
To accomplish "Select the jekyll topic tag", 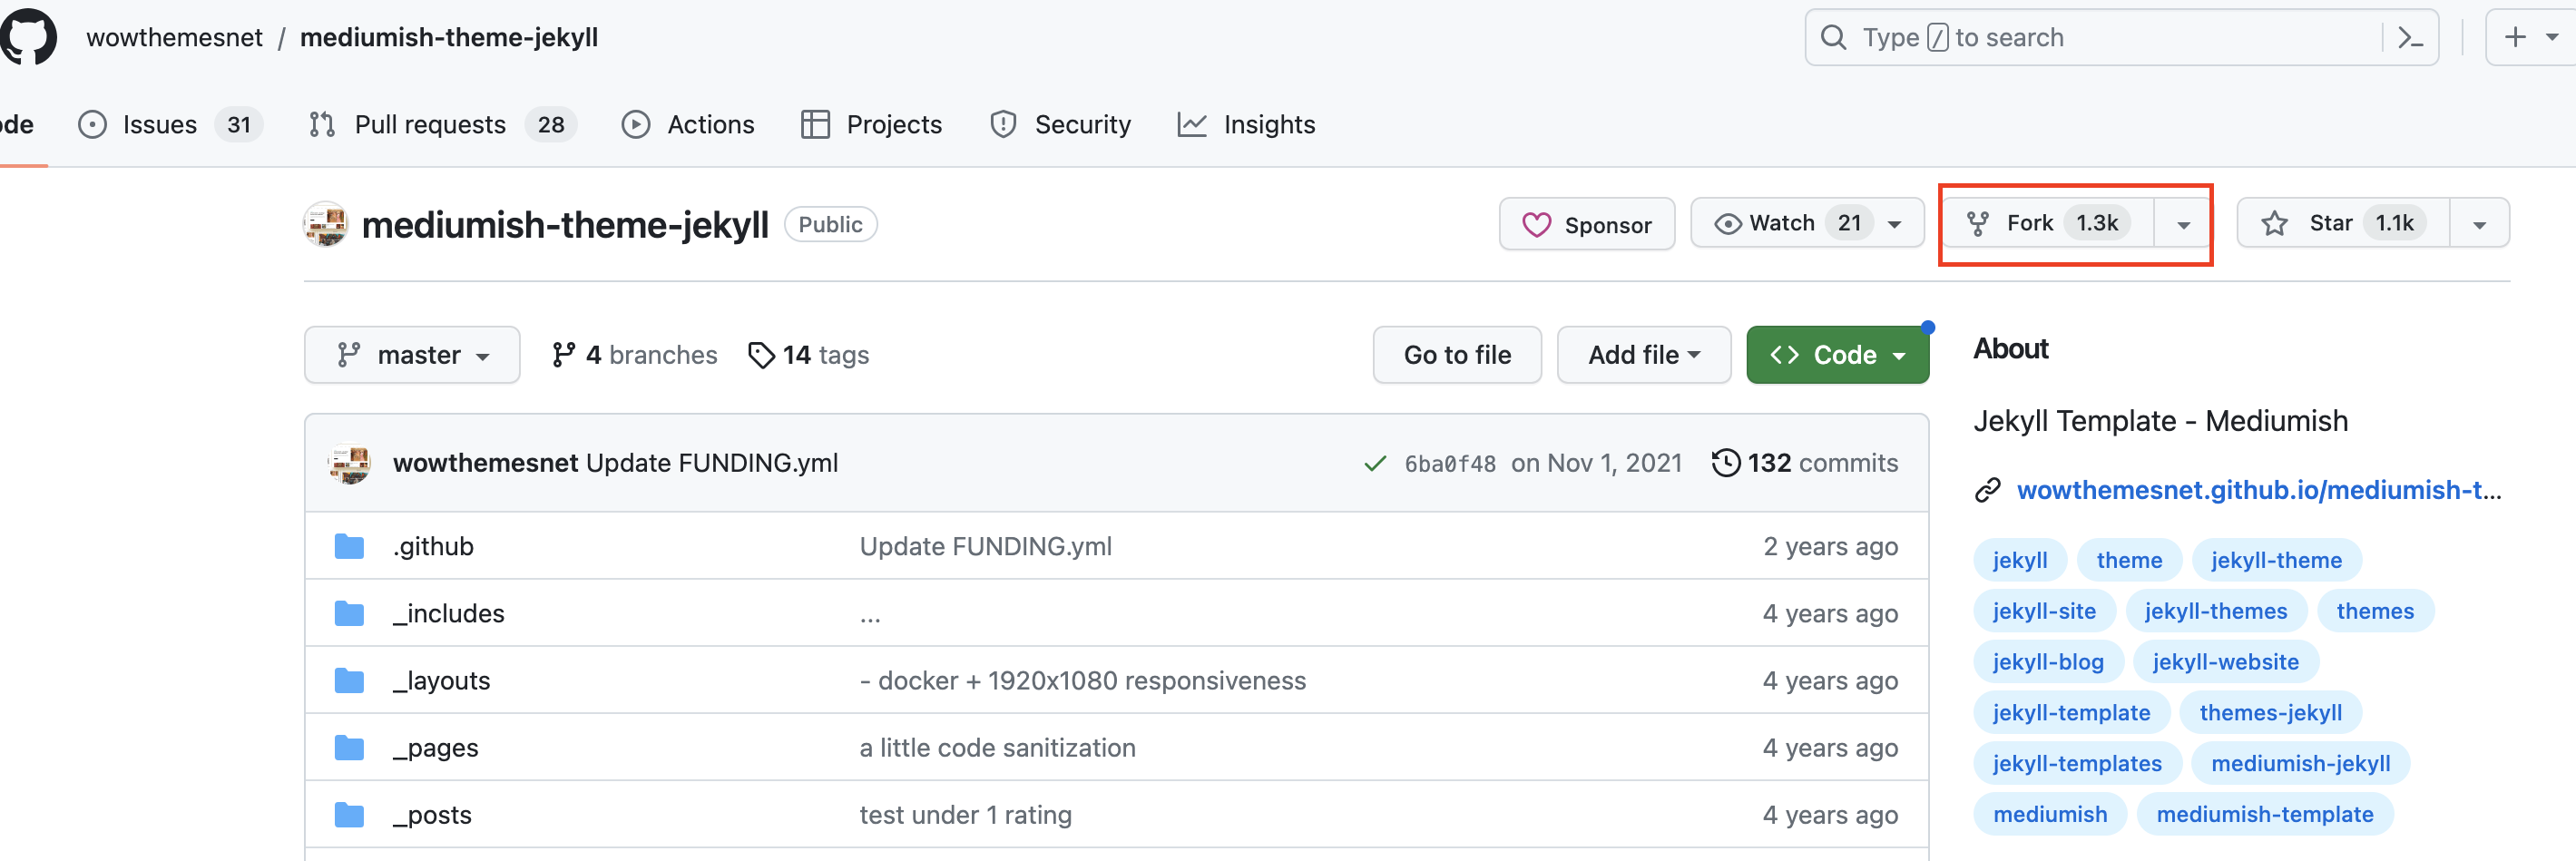I will click(x=2019, y=560).
